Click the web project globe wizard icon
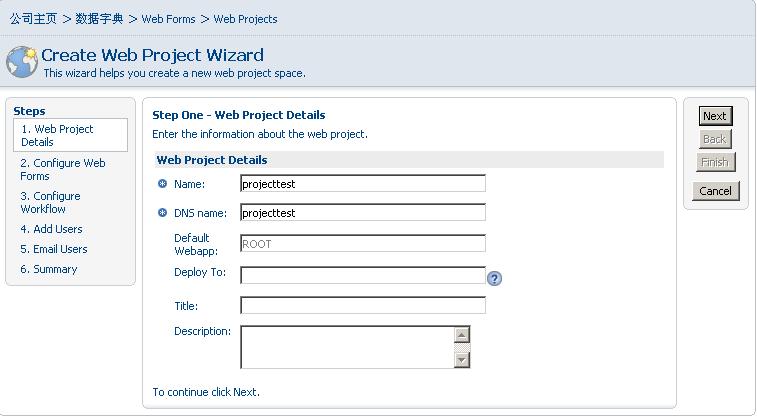 22,62
